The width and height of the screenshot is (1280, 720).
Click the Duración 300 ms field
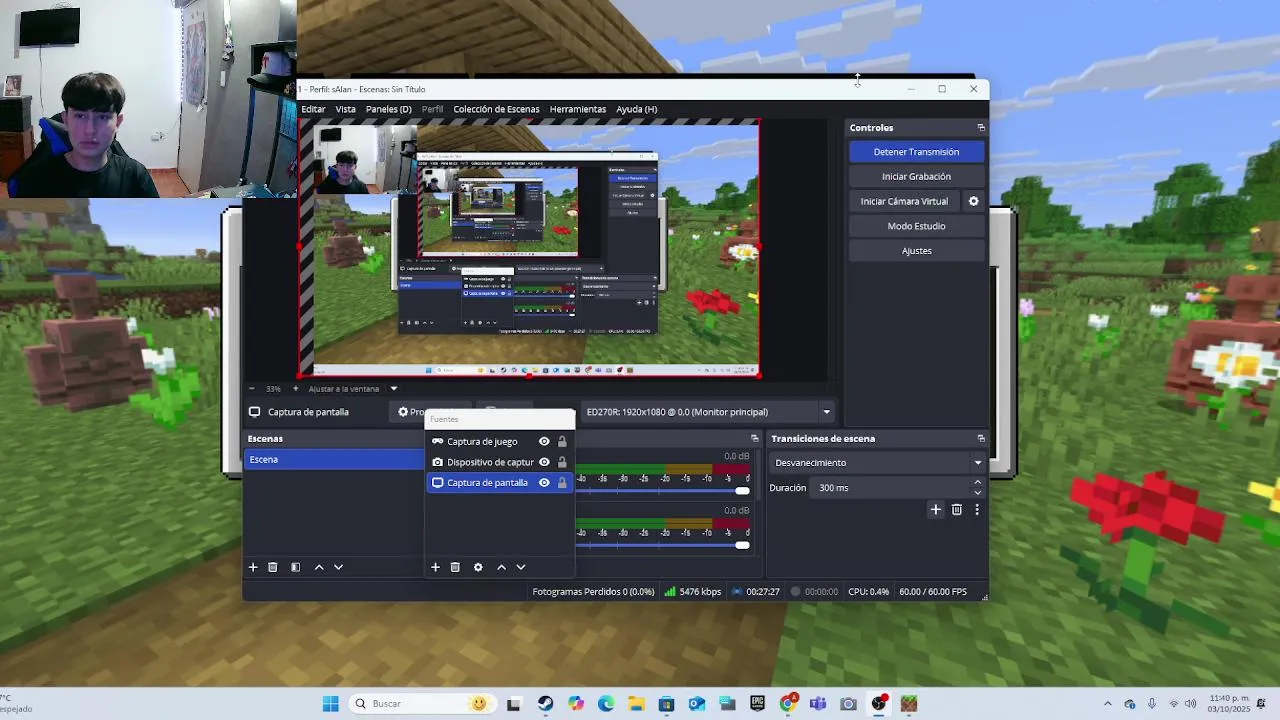(892, 488)
